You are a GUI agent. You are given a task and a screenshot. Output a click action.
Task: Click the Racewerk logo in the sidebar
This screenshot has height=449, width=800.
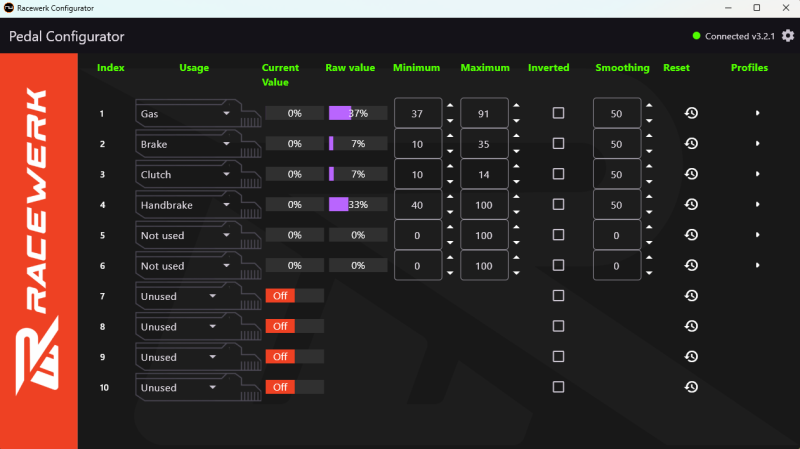click(37, 242)
